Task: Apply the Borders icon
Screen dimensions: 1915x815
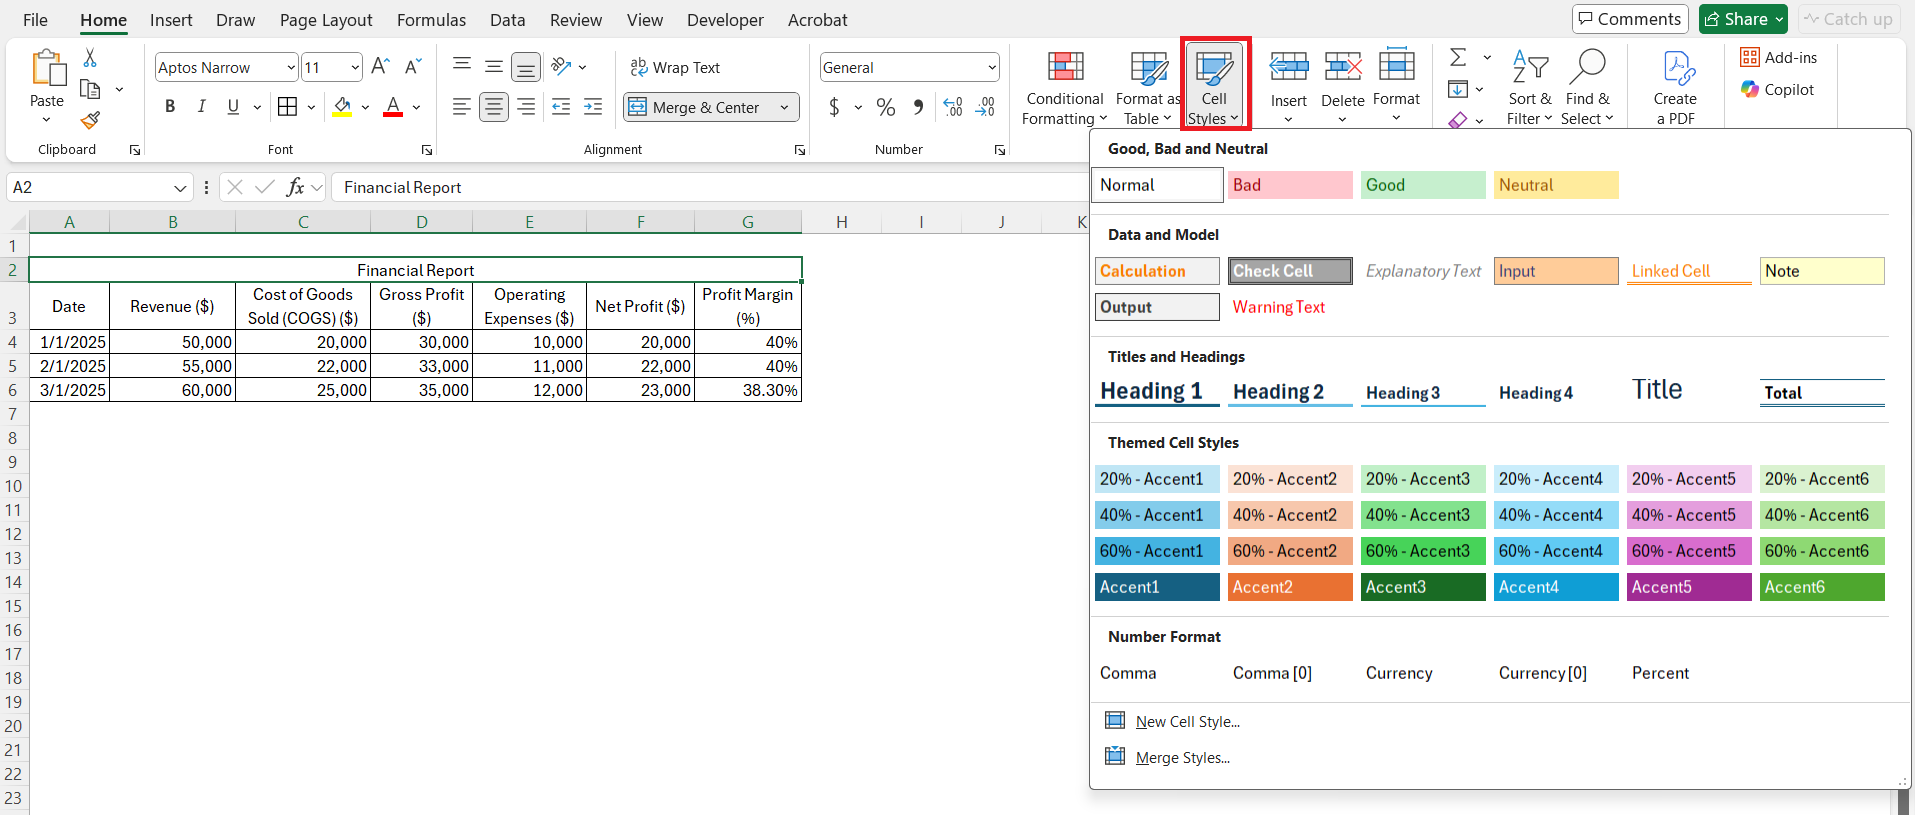Action: pyautogui.click(x=288, y=106)
